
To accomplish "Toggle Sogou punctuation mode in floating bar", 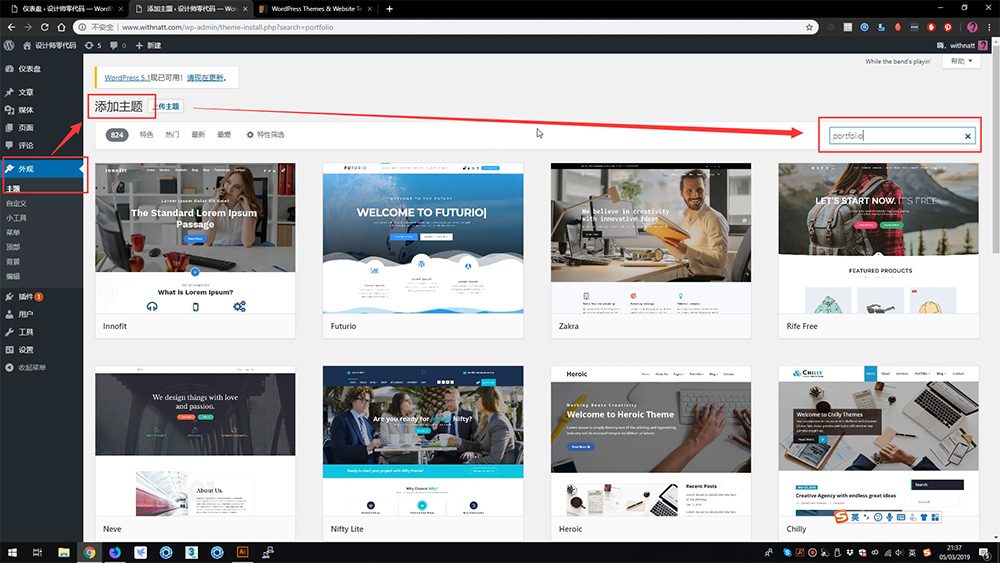I will (866, 517).
